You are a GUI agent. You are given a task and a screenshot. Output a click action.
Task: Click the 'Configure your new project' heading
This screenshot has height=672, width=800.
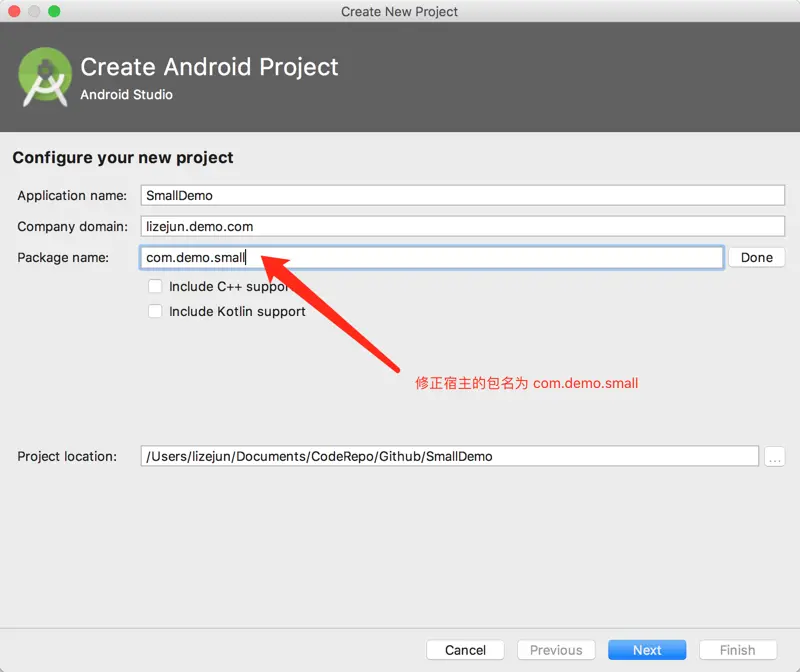click(x=123, y=158)
